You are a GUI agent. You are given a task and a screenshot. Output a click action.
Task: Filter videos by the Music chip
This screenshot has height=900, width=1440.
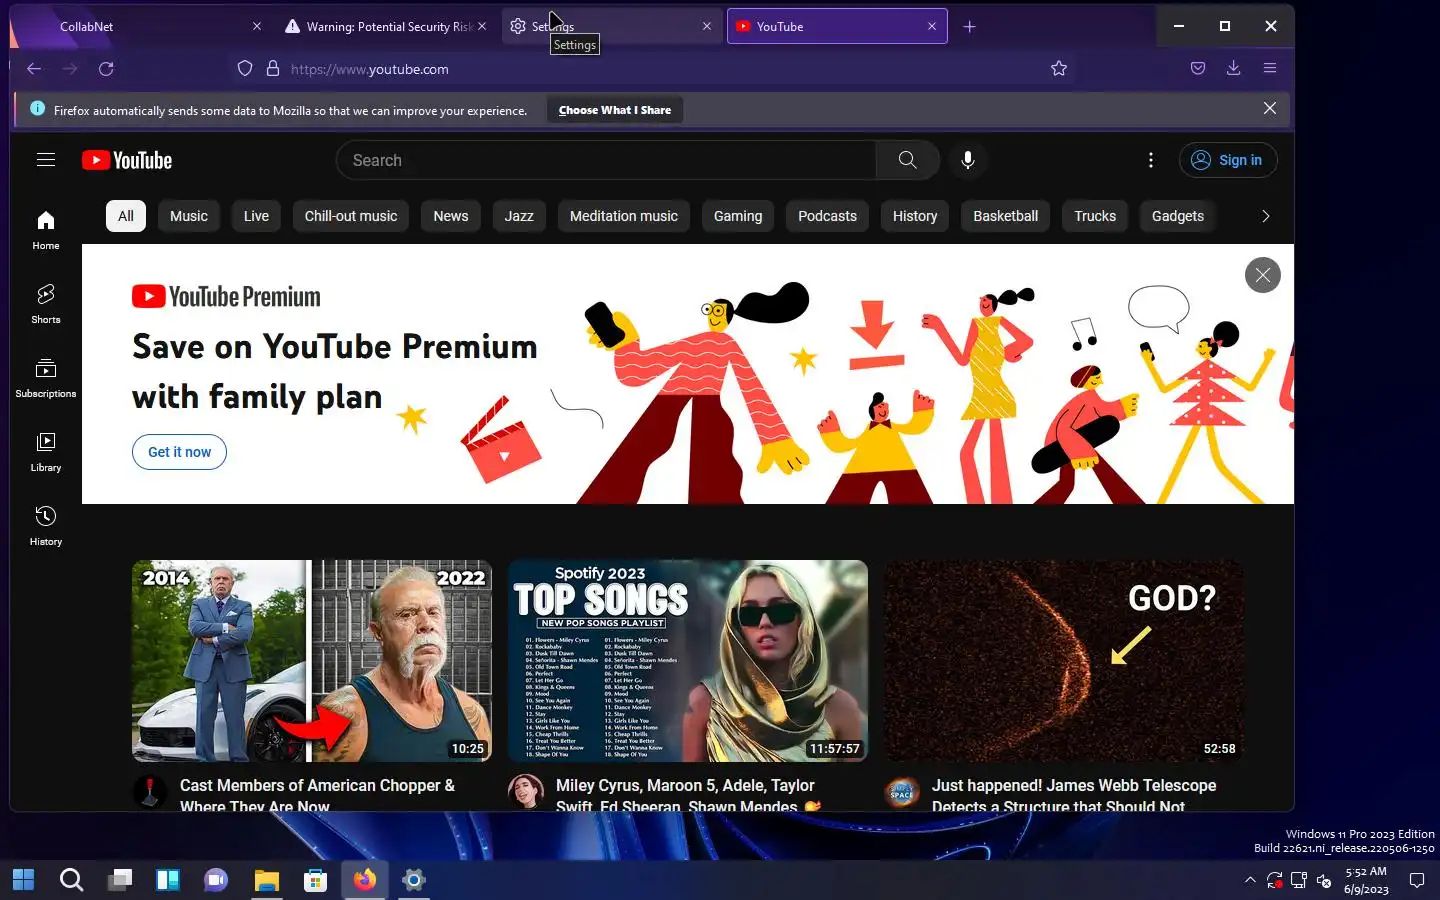(x=189, y=216)
